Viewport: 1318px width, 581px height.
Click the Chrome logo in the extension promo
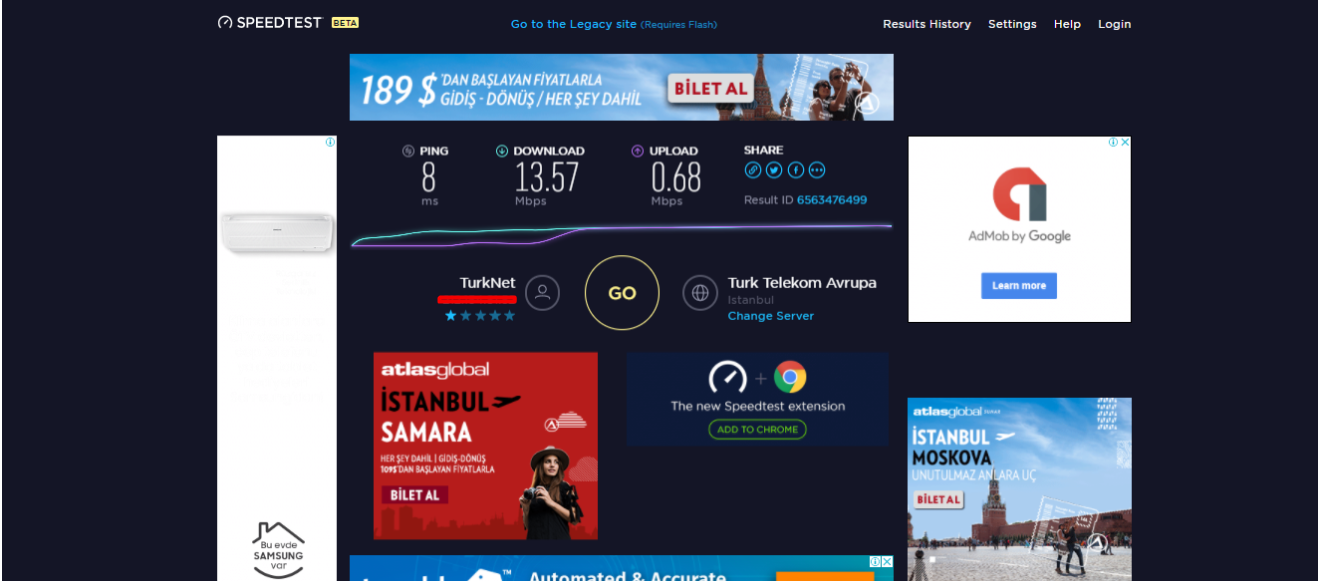(790, 377)
